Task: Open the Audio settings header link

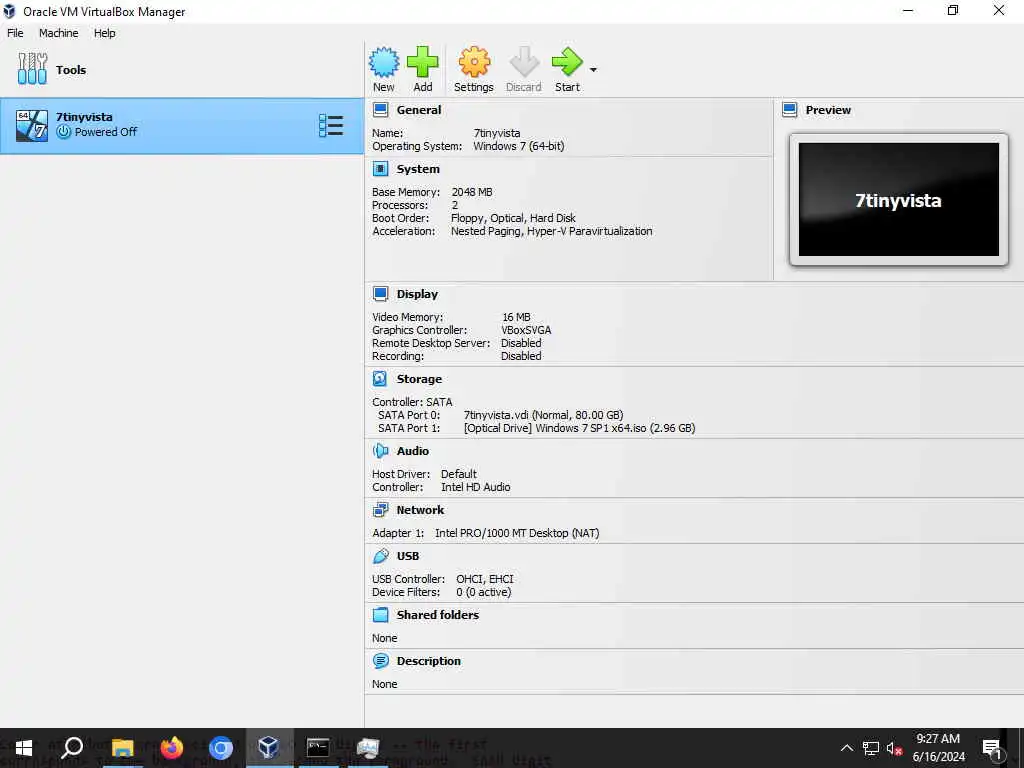Action: pos(413,451)
